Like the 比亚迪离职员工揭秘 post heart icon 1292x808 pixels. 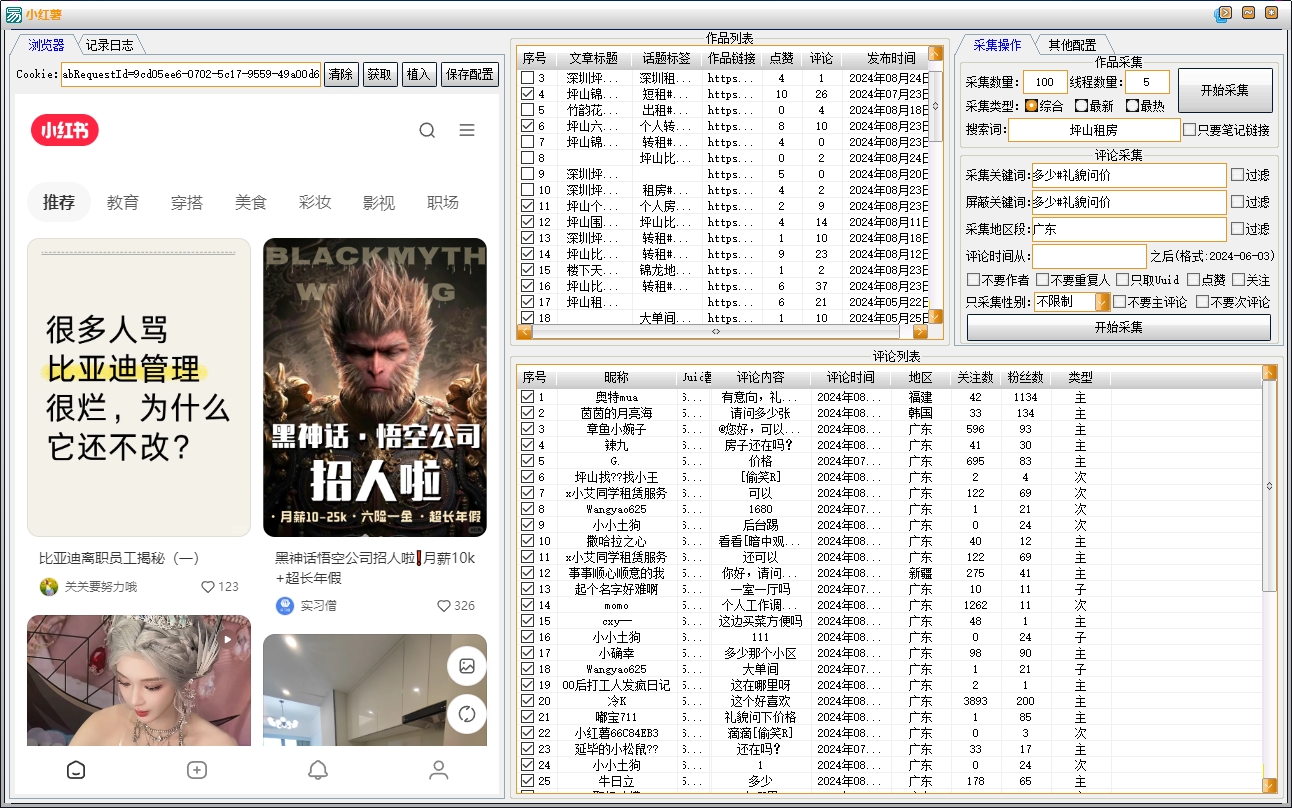208,587
